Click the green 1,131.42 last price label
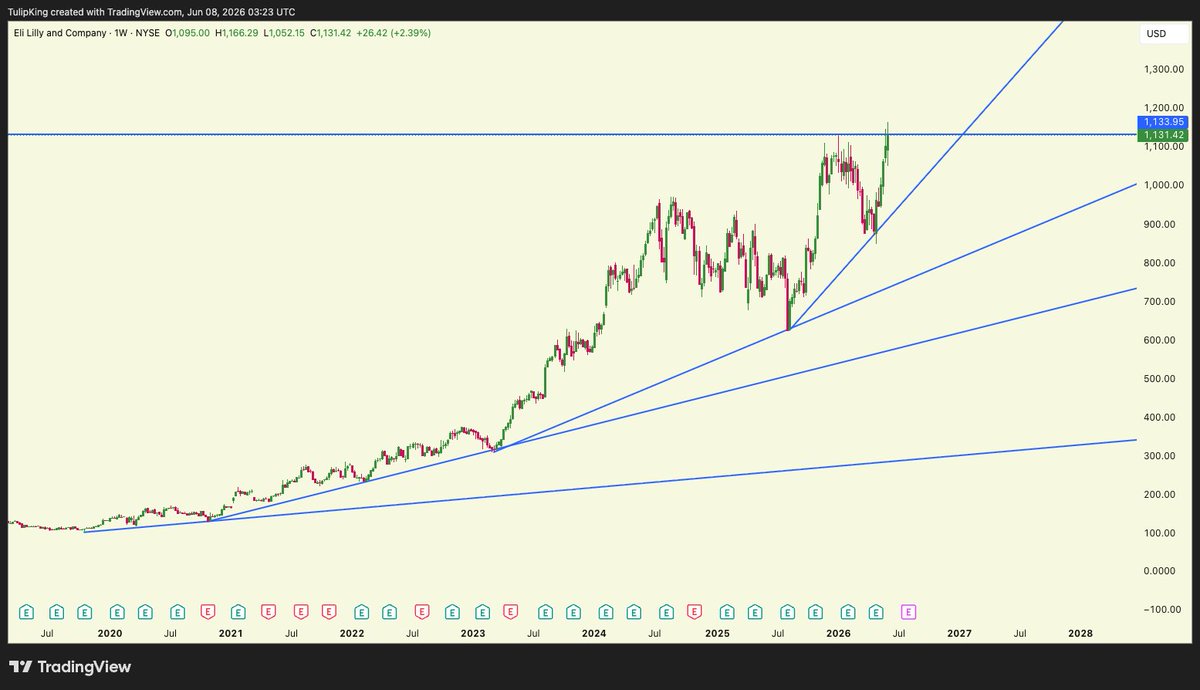This screenshot has width=1200, height=690. point(1164,135)
